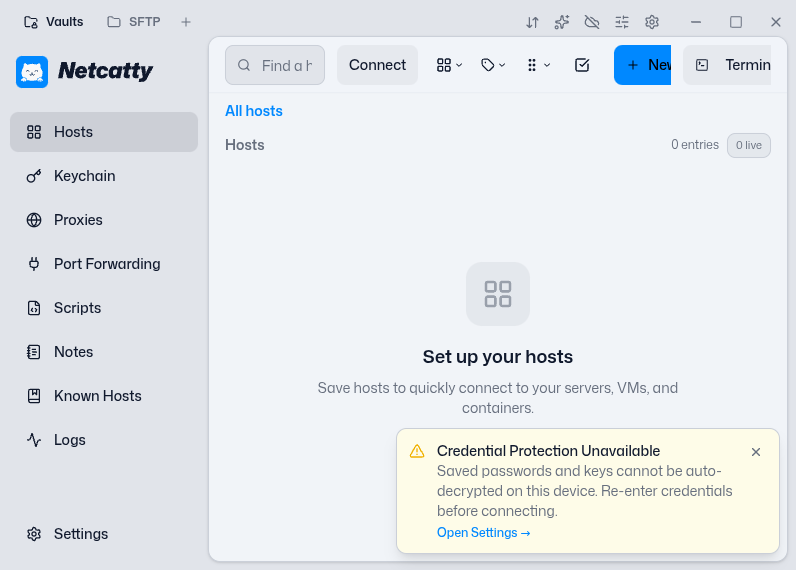Click the Hosts section heading in main panel
796x570 pixels.
pyautogui.click(x=245, y=145)
